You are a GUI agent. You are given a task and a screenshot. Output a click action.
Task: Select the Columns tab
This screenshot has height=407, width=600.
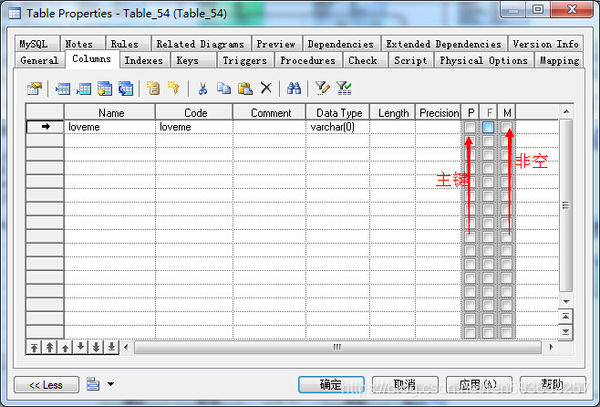click(x=92, y=59)
